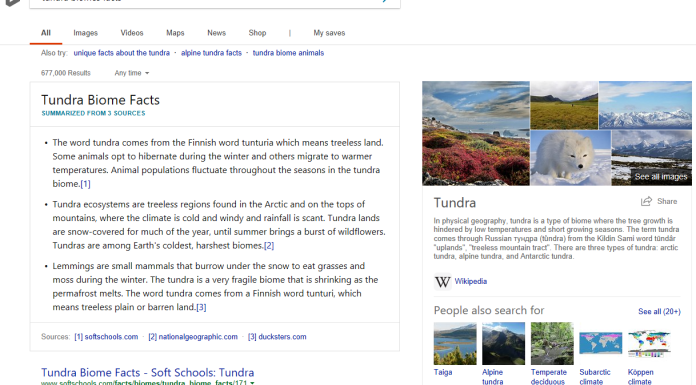This screenshot has height=385, width=696.
Task: Click the search box at top
Action: 215,3
